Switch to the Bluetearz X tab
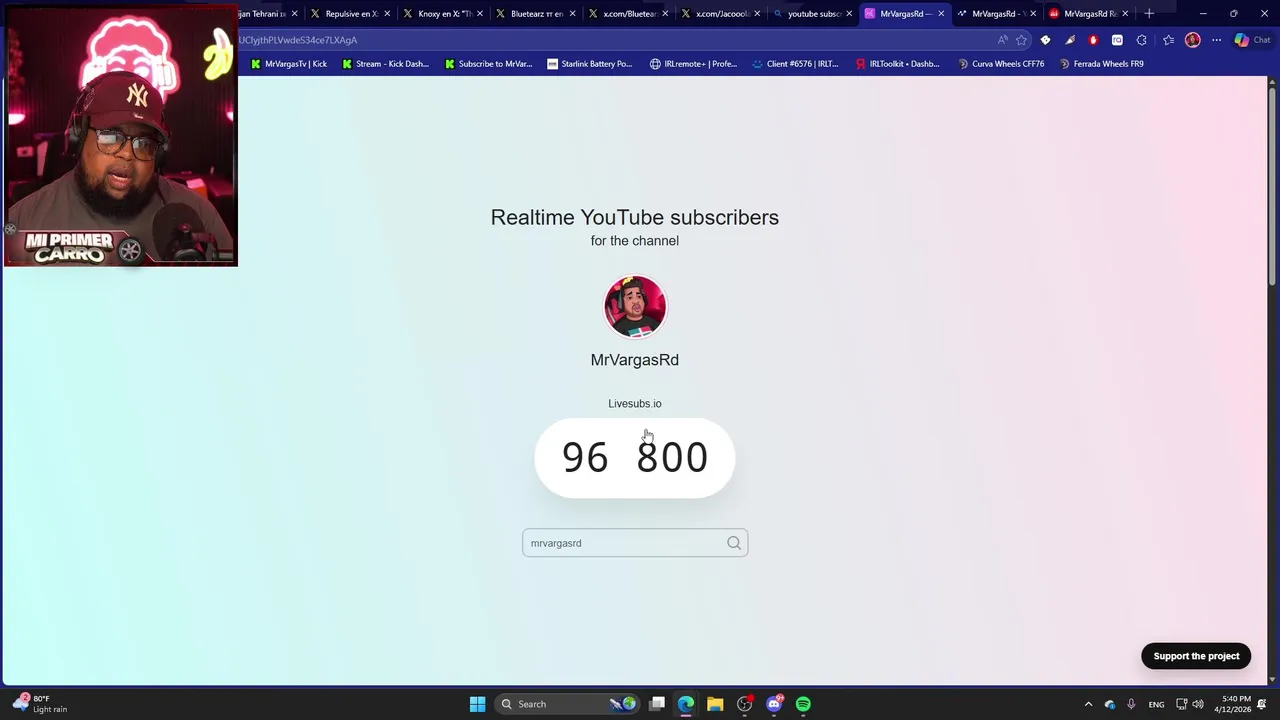Screen dimensions: 1280x720 [536, 14]
